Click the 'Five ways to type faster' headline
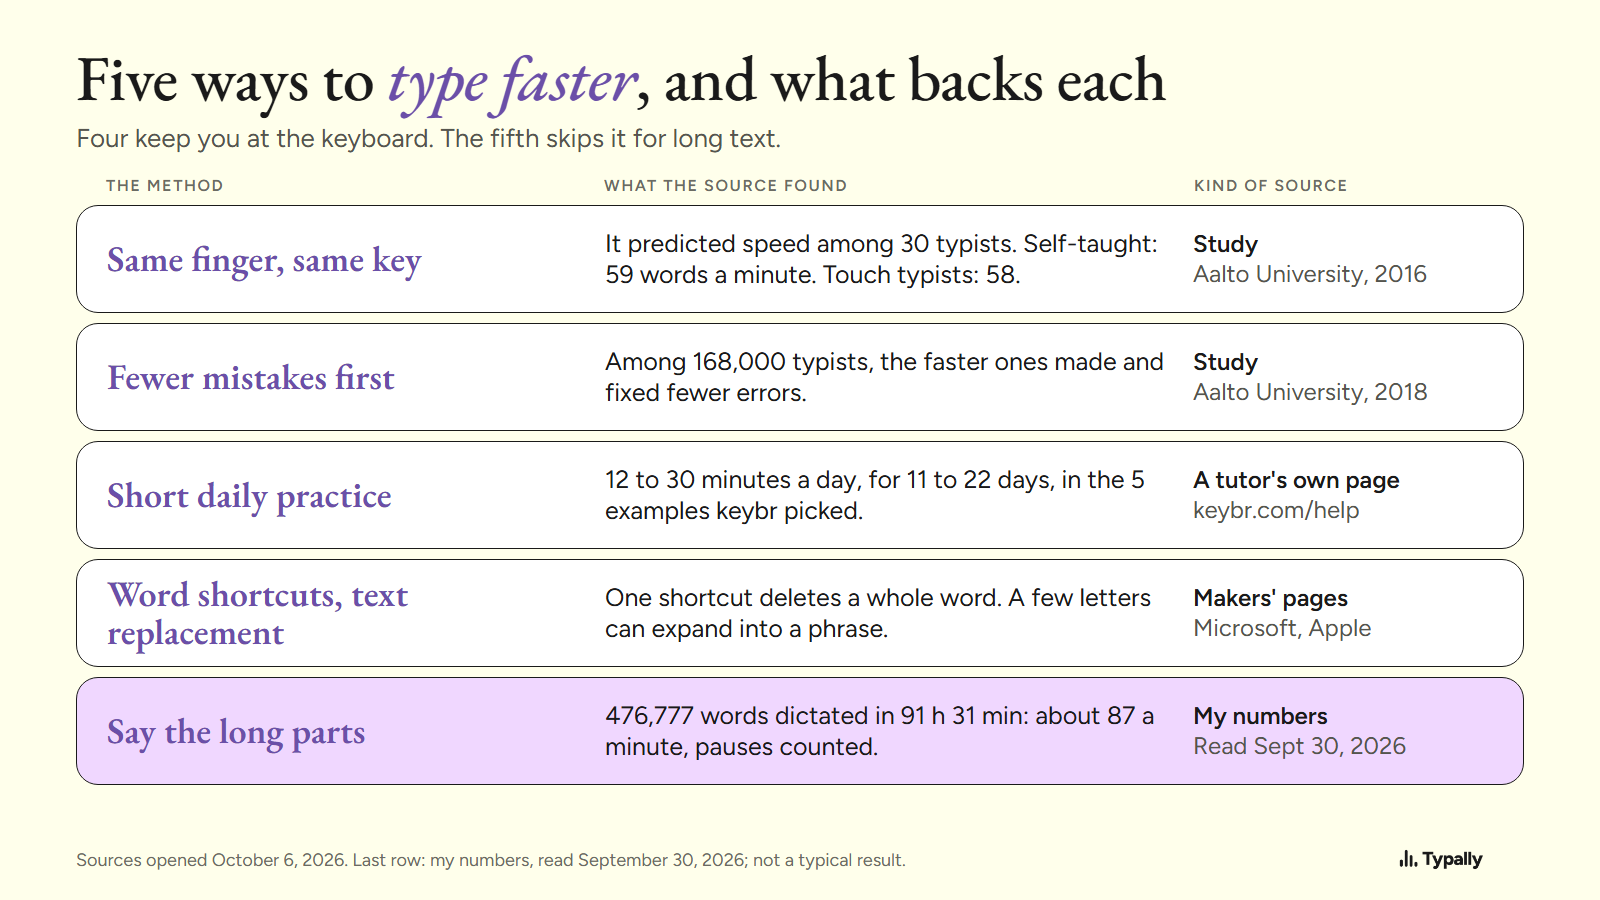The width and height of the screenshot is (1600, 900). click(621, 82)
